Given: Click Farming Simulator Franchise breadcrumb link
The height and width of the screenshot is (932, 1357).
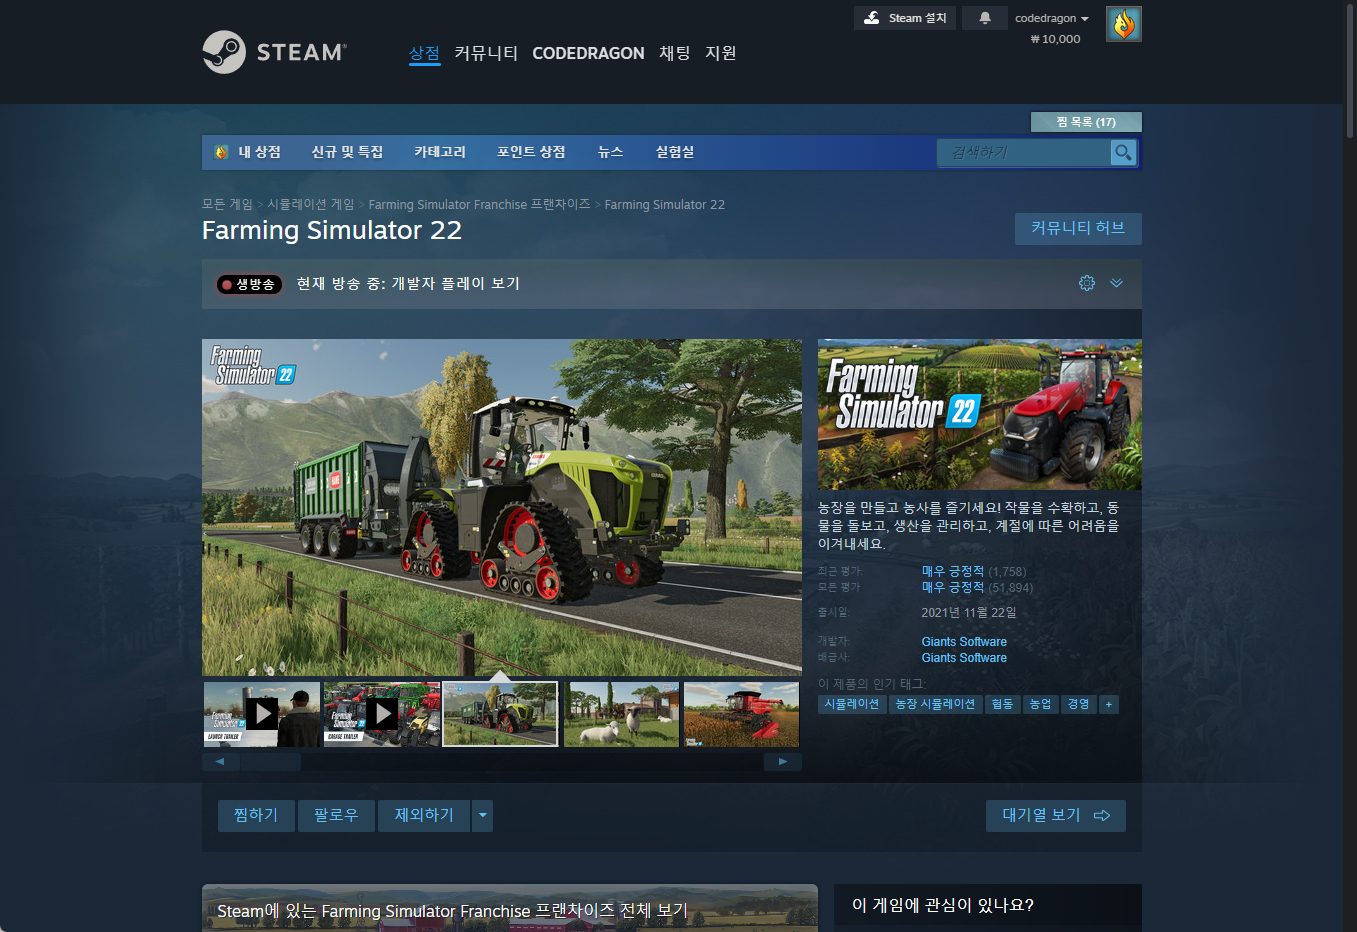Looking at the screenshot, I should (480, 204).
